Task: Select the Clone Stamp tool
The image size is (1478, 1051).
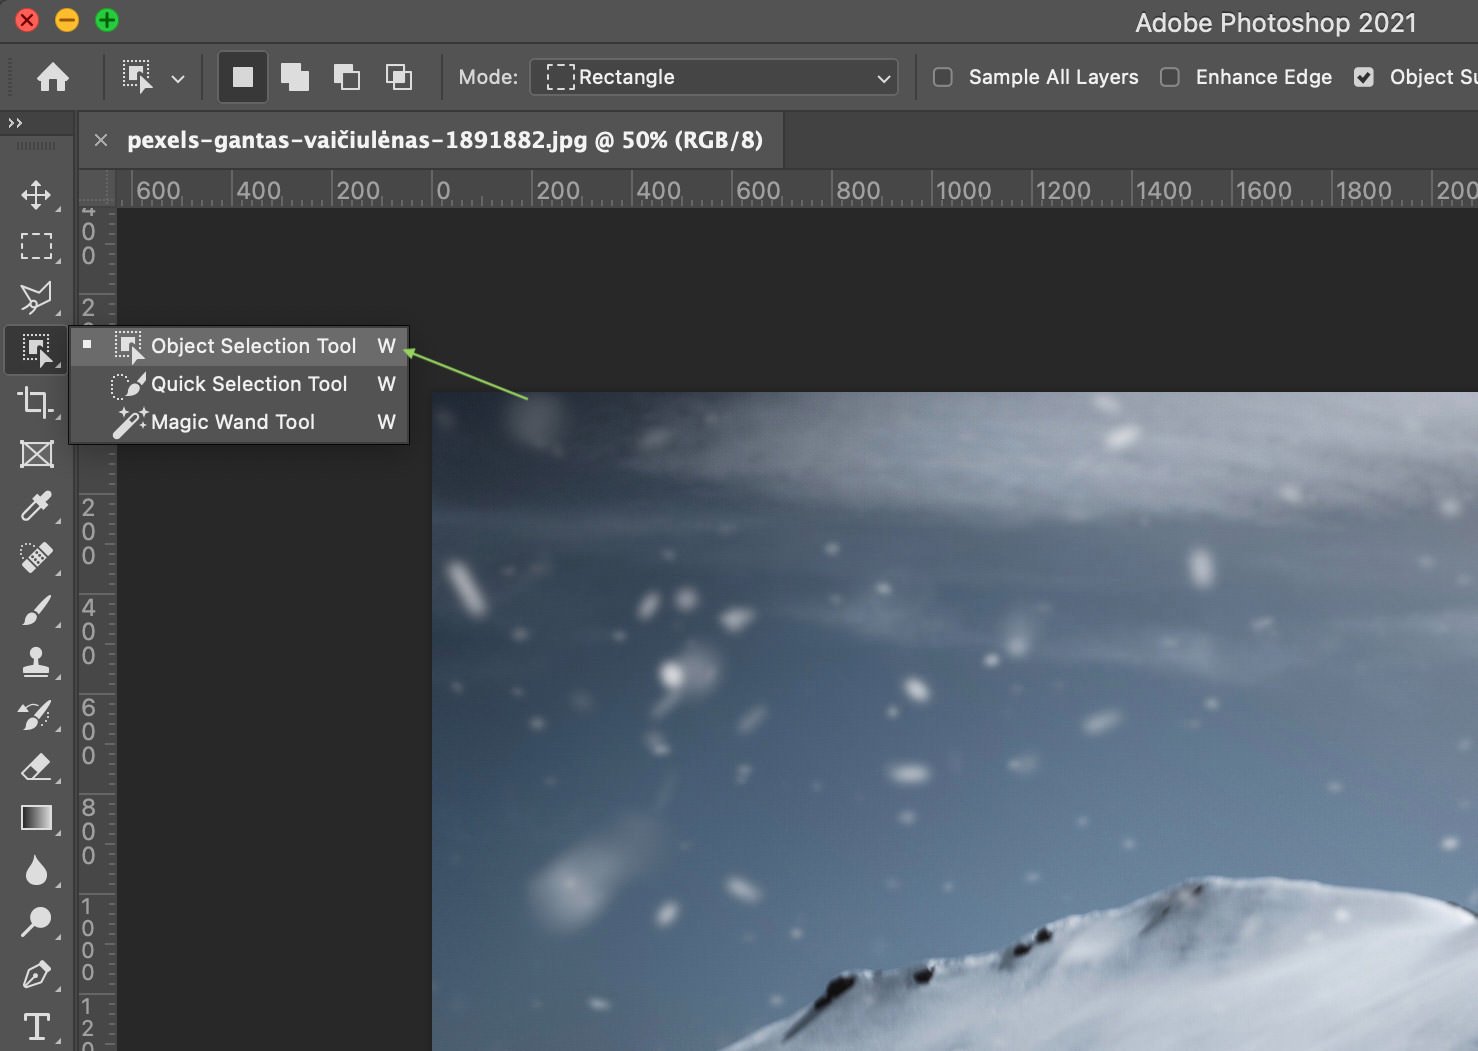Action: click(37, 662)
